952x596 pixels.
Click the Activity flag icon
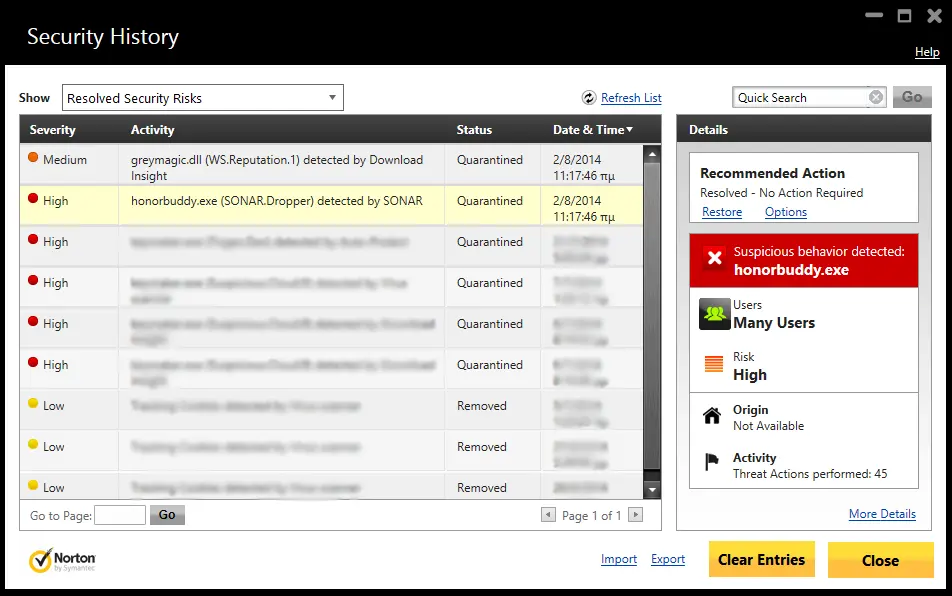pyautogui.click(x=712, y=464)
